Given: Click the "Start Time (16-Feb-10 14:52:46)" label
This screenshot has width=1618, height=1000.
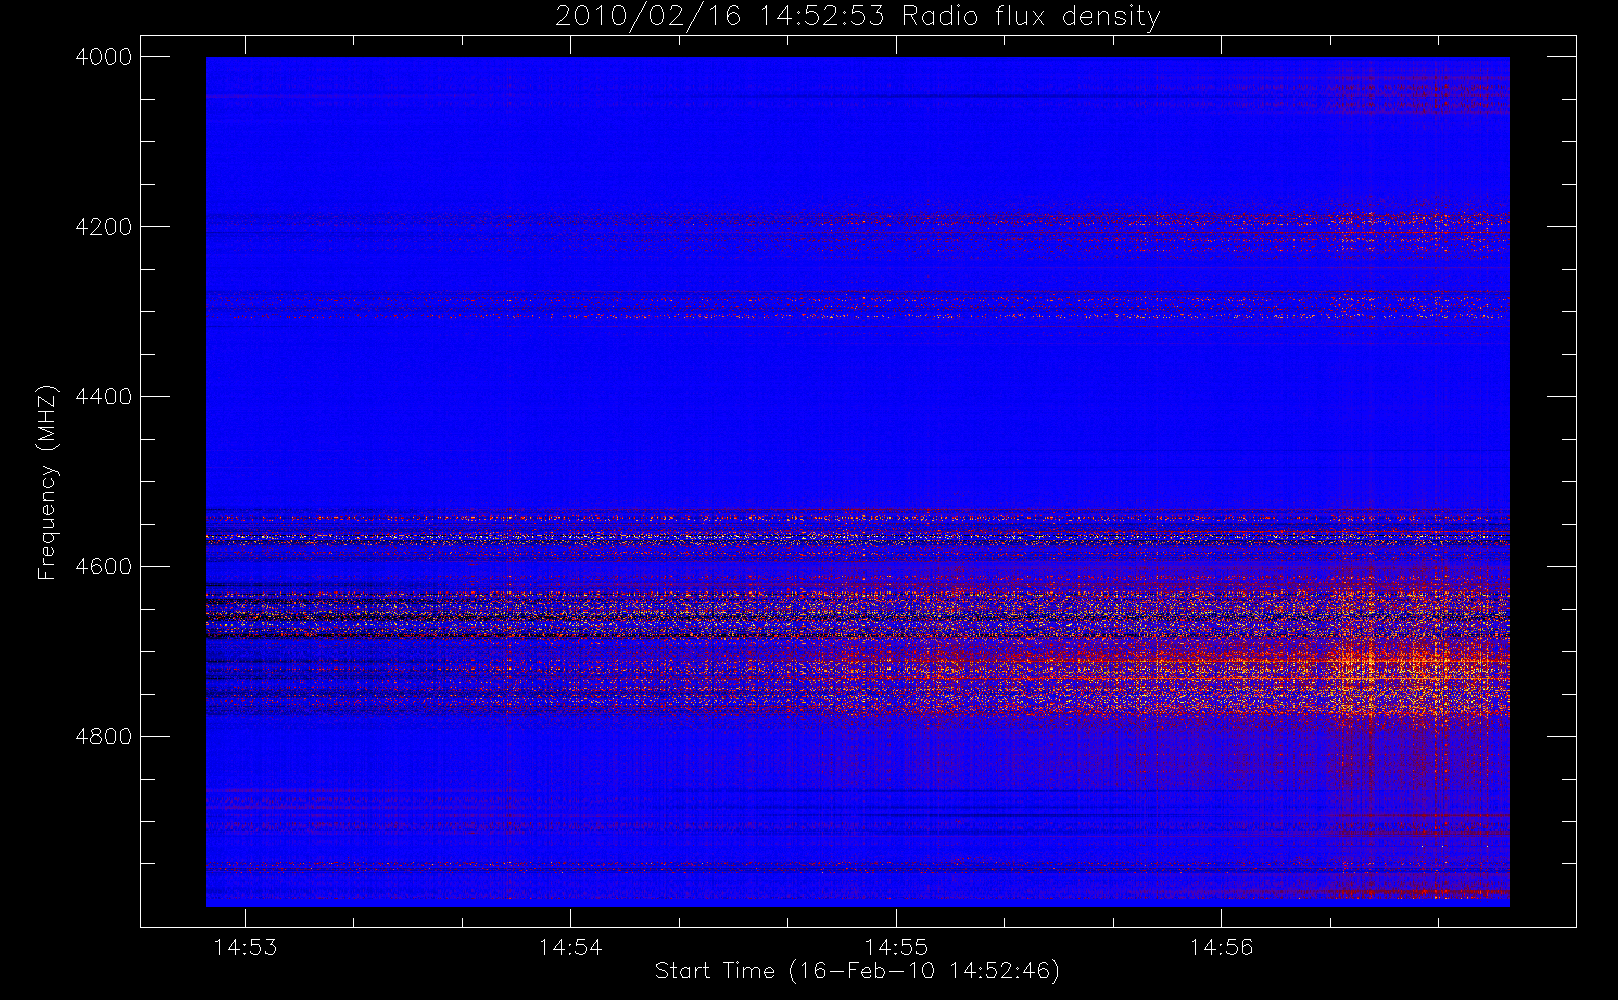Looking at the screenshot, I should pyautogui.click(x=857, y=971).
